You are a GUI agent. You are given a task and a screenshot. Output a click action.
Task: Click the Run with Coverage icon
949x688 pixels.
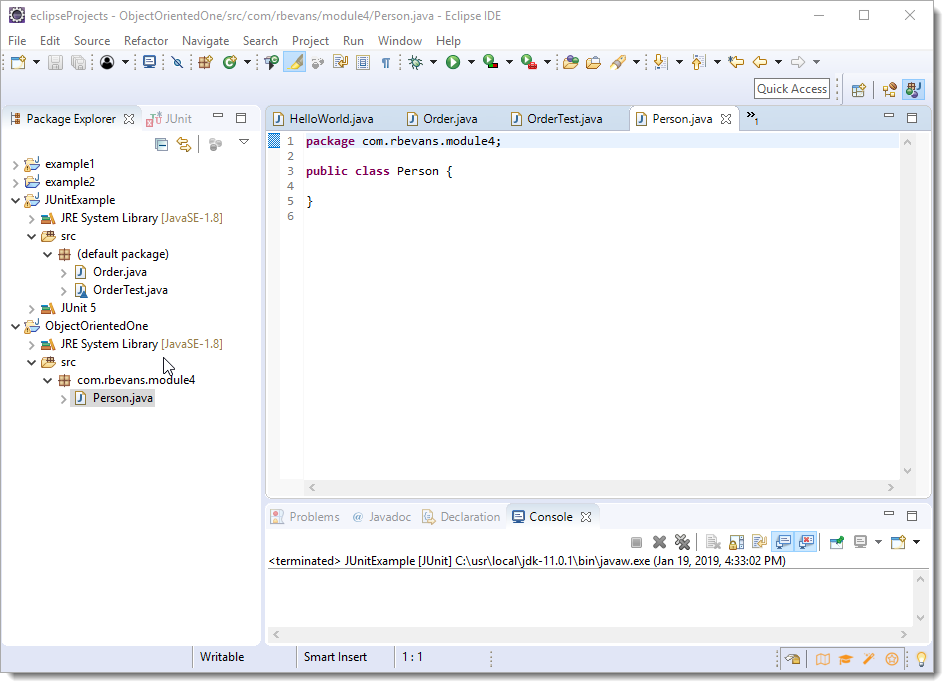click(x=490, y=62)
